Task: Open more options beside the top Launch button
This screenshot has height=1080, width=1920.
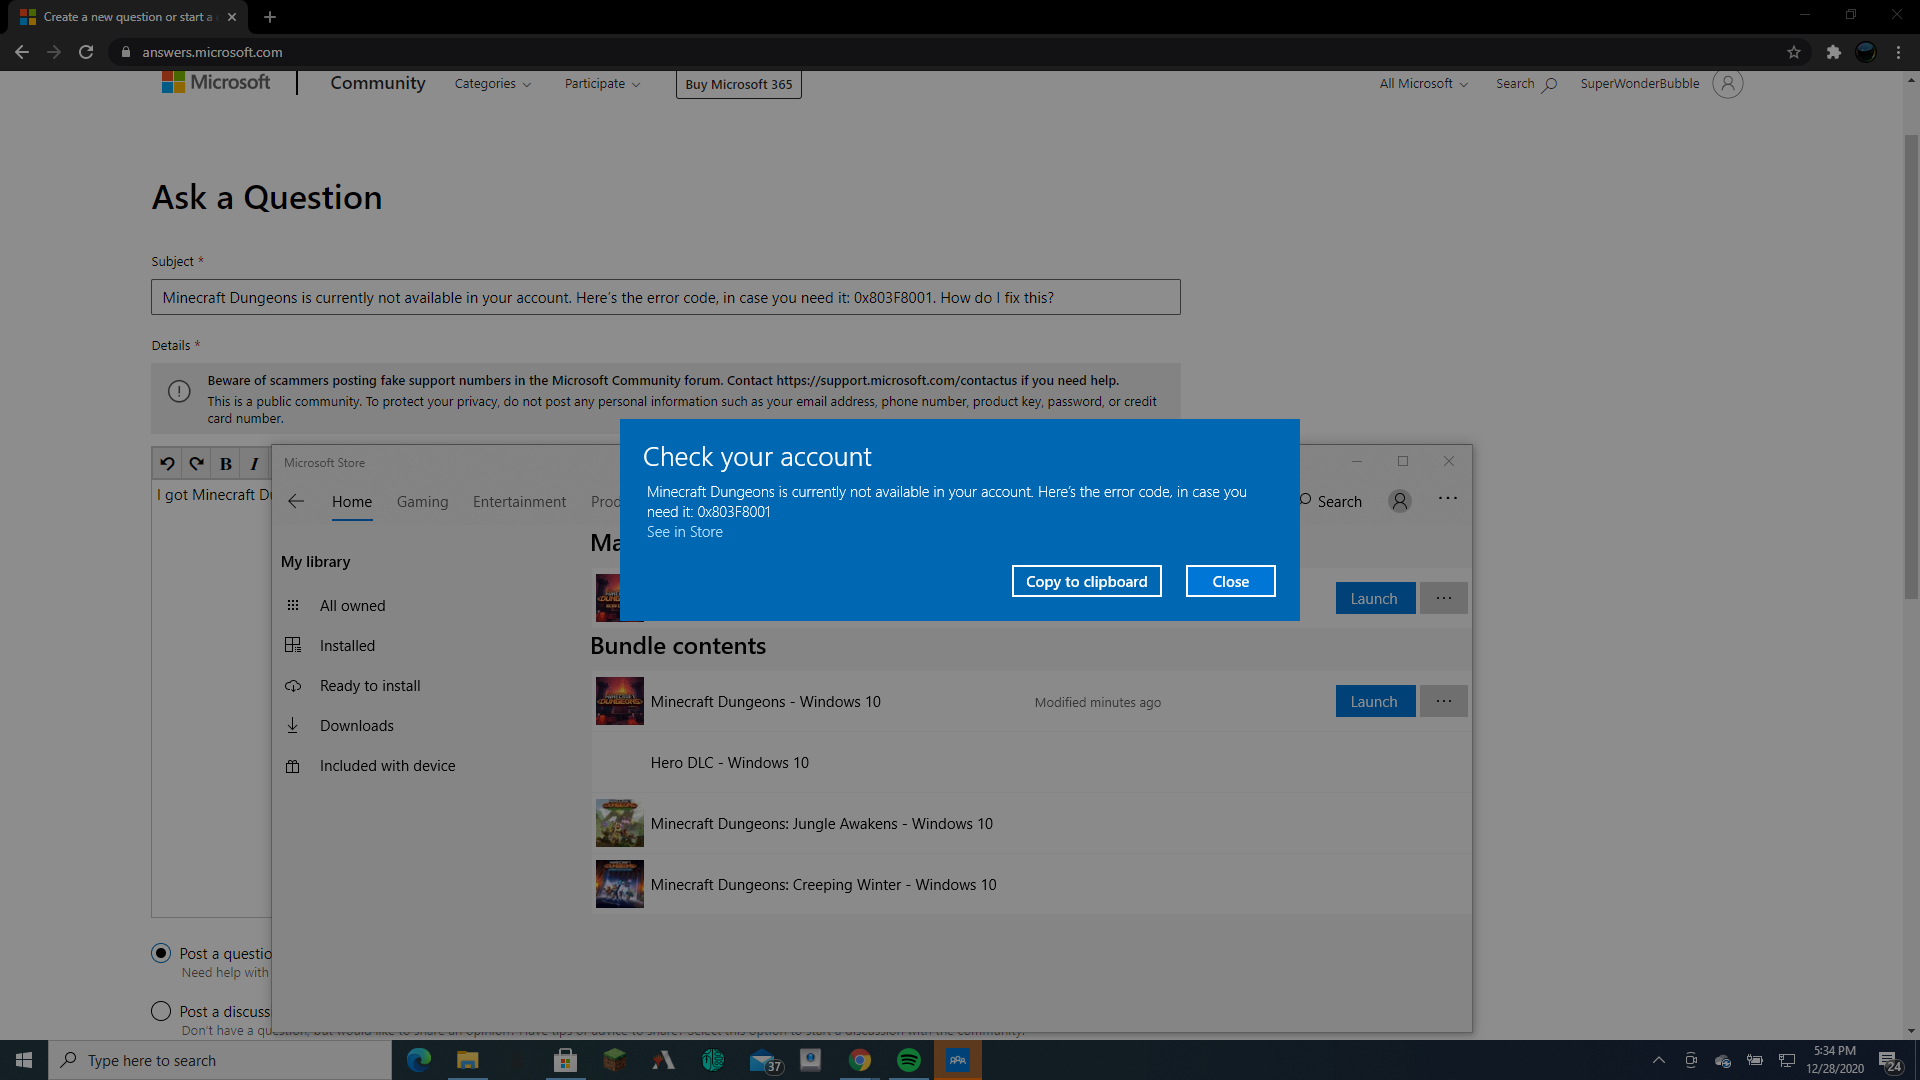Action: [1443, 598]
